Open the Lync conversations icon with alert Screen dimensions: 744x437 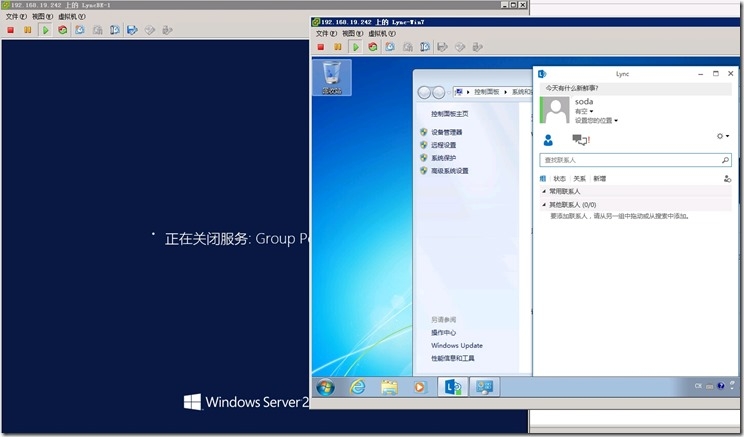pyautogui.click(x=581, y=139)
